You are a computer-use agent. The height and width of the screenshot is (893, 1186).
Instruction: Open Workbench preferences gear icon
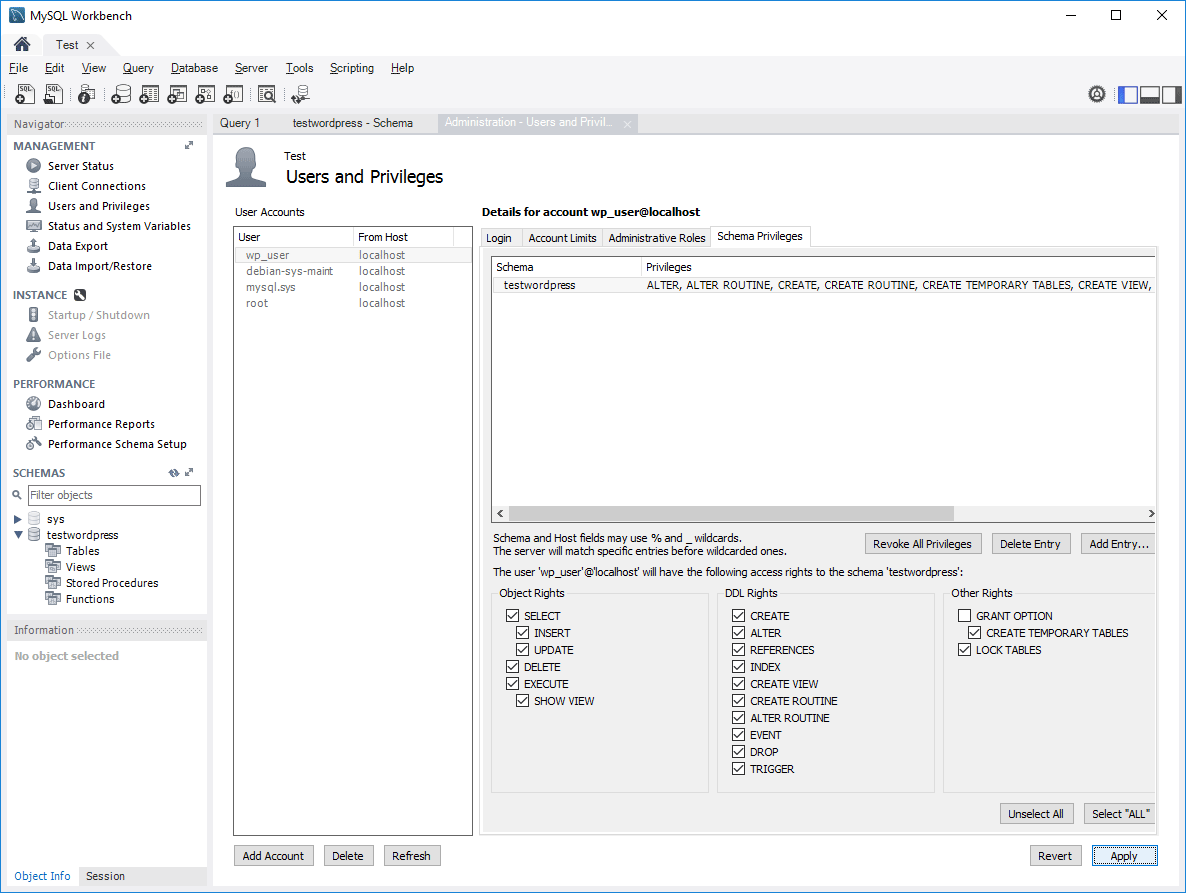pyautogui.click(x=1097, y=94)
